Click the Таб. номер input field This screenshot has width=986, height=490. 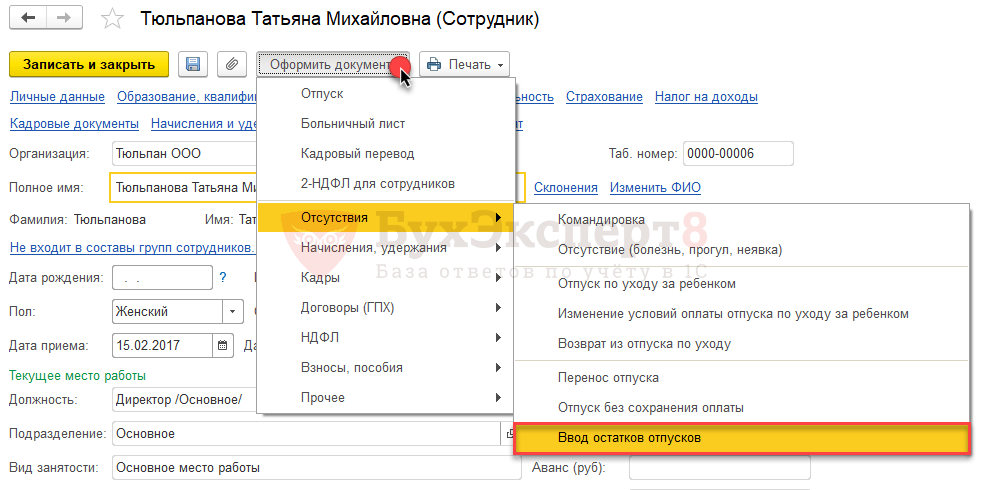pyautogui.click(x=737, y=153)
